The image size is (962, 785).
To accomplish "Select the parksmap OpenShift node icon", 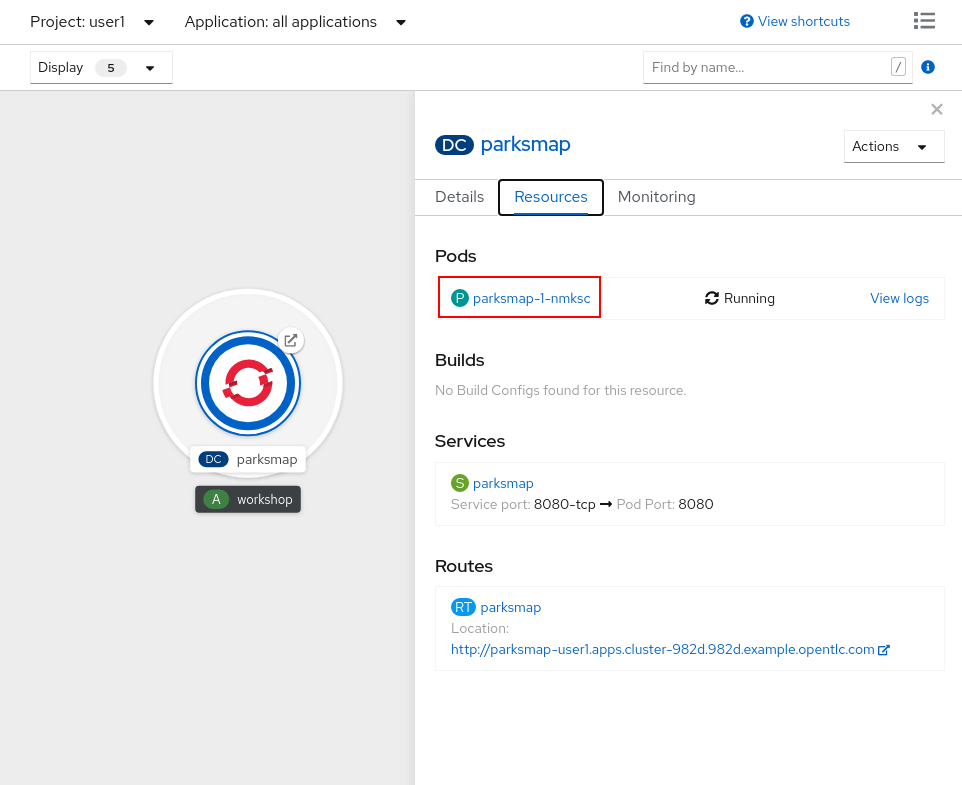I will (247, 383).
